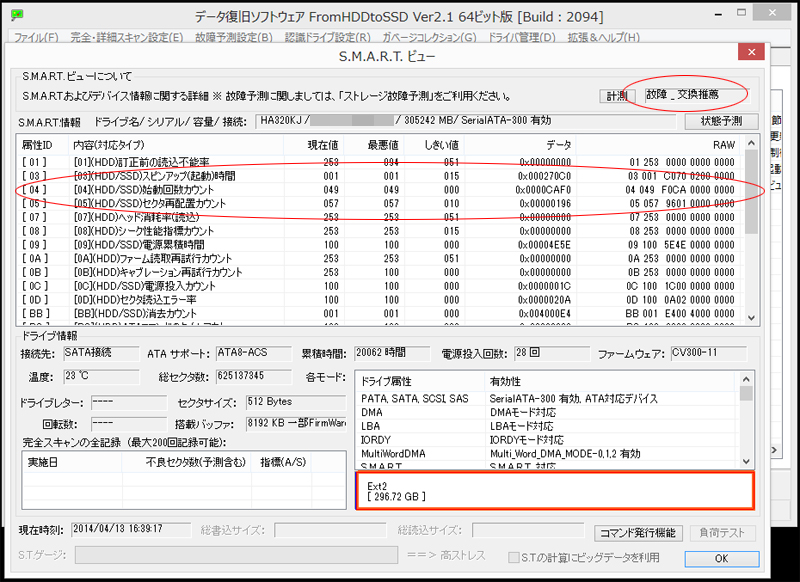This screenshot has height=582, width=800.
Task: Click the up arrow of drive attribute list scrollbar
Action: pos(746,379)
